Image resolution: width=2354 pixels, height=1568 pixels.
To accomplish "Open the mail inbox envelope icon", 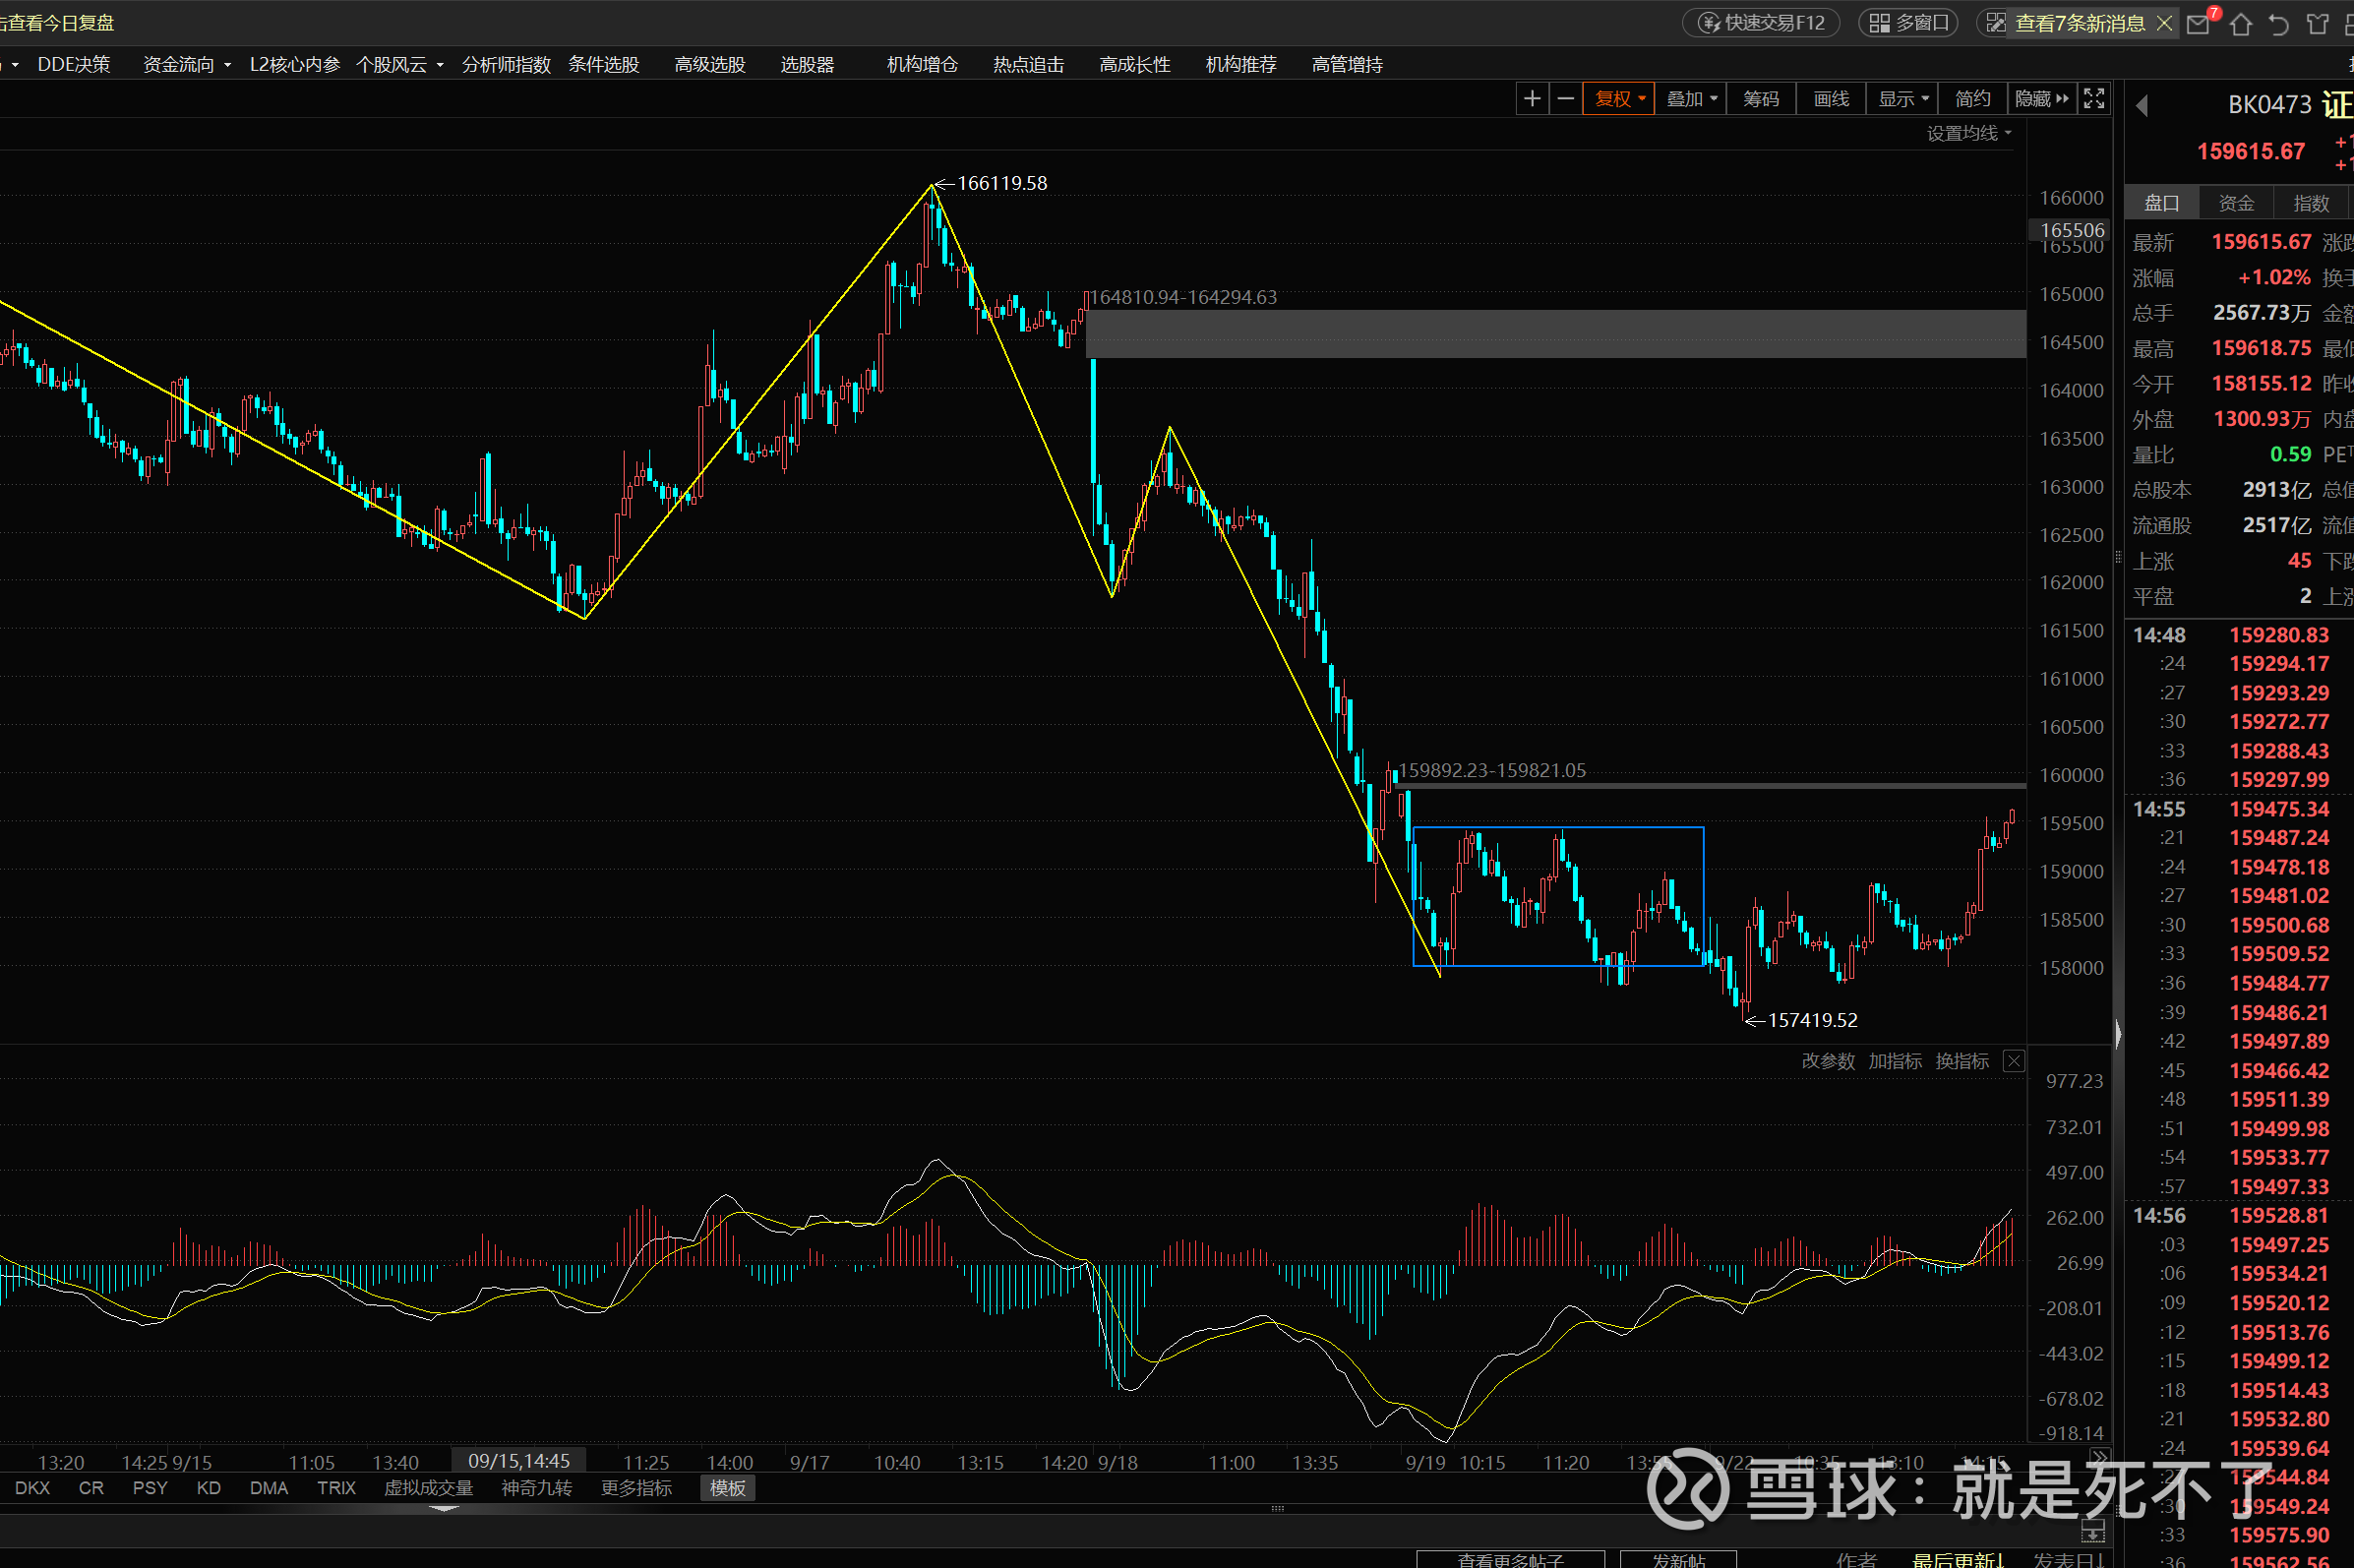I will click(x=2198, y=24).
